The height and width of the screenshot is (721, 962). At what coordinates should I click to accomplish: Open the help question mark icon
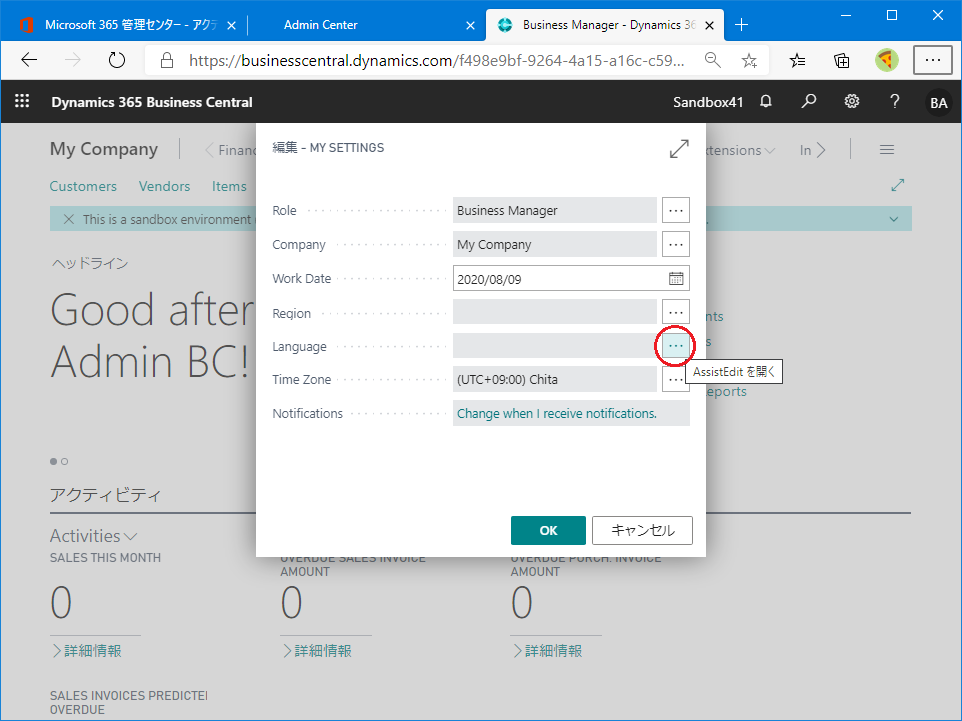pyautogui.click(x=895, y=101)
